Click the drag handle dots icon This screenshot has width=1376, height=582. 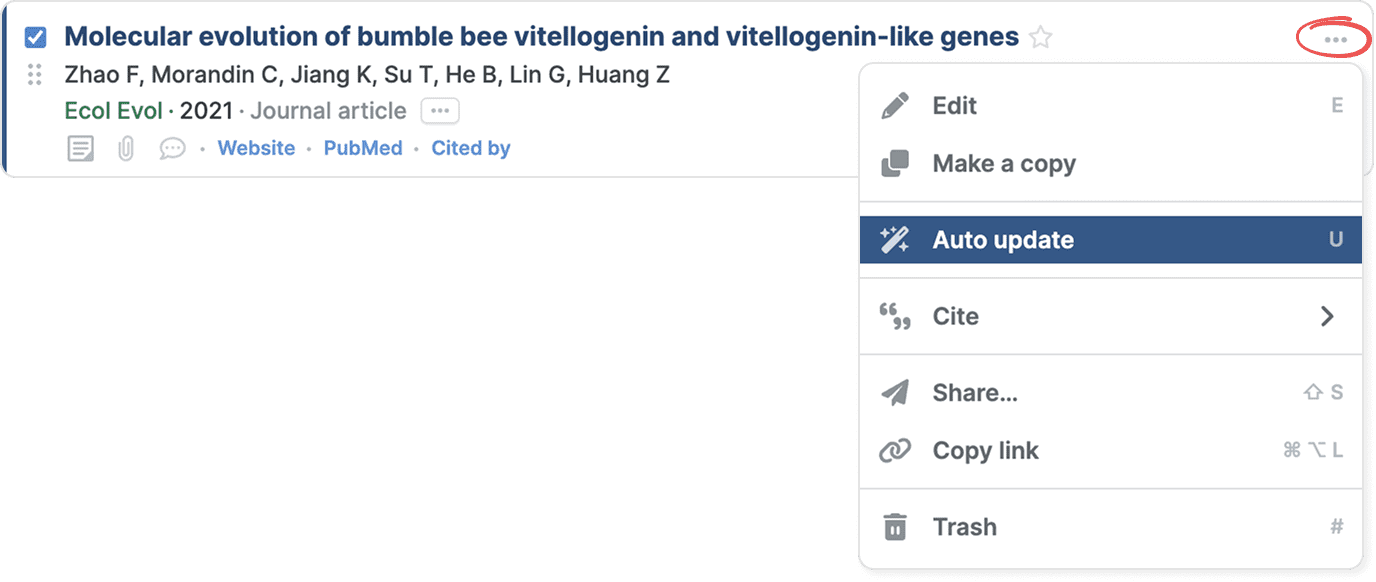[35, 74]
